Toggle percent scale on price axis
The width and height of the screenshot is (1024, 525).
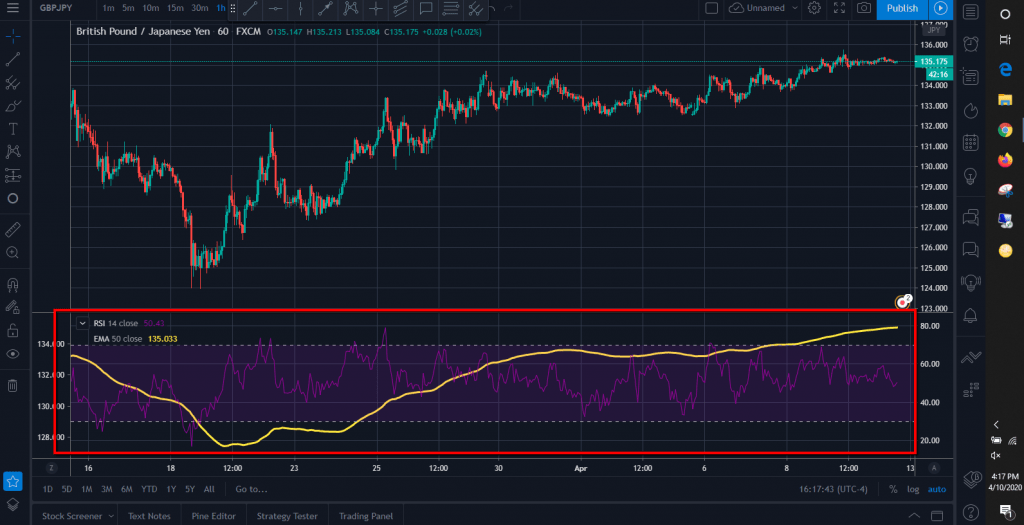891,489
